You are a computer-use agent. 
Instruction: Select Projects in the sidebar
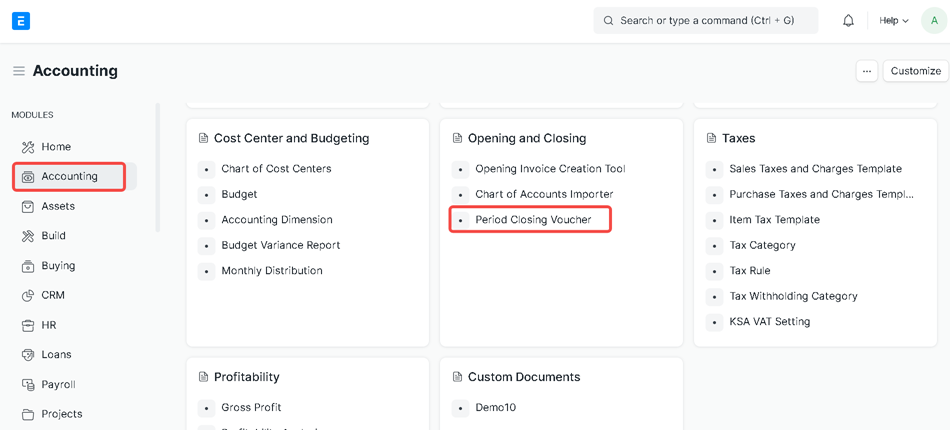(x=61, y=414)
